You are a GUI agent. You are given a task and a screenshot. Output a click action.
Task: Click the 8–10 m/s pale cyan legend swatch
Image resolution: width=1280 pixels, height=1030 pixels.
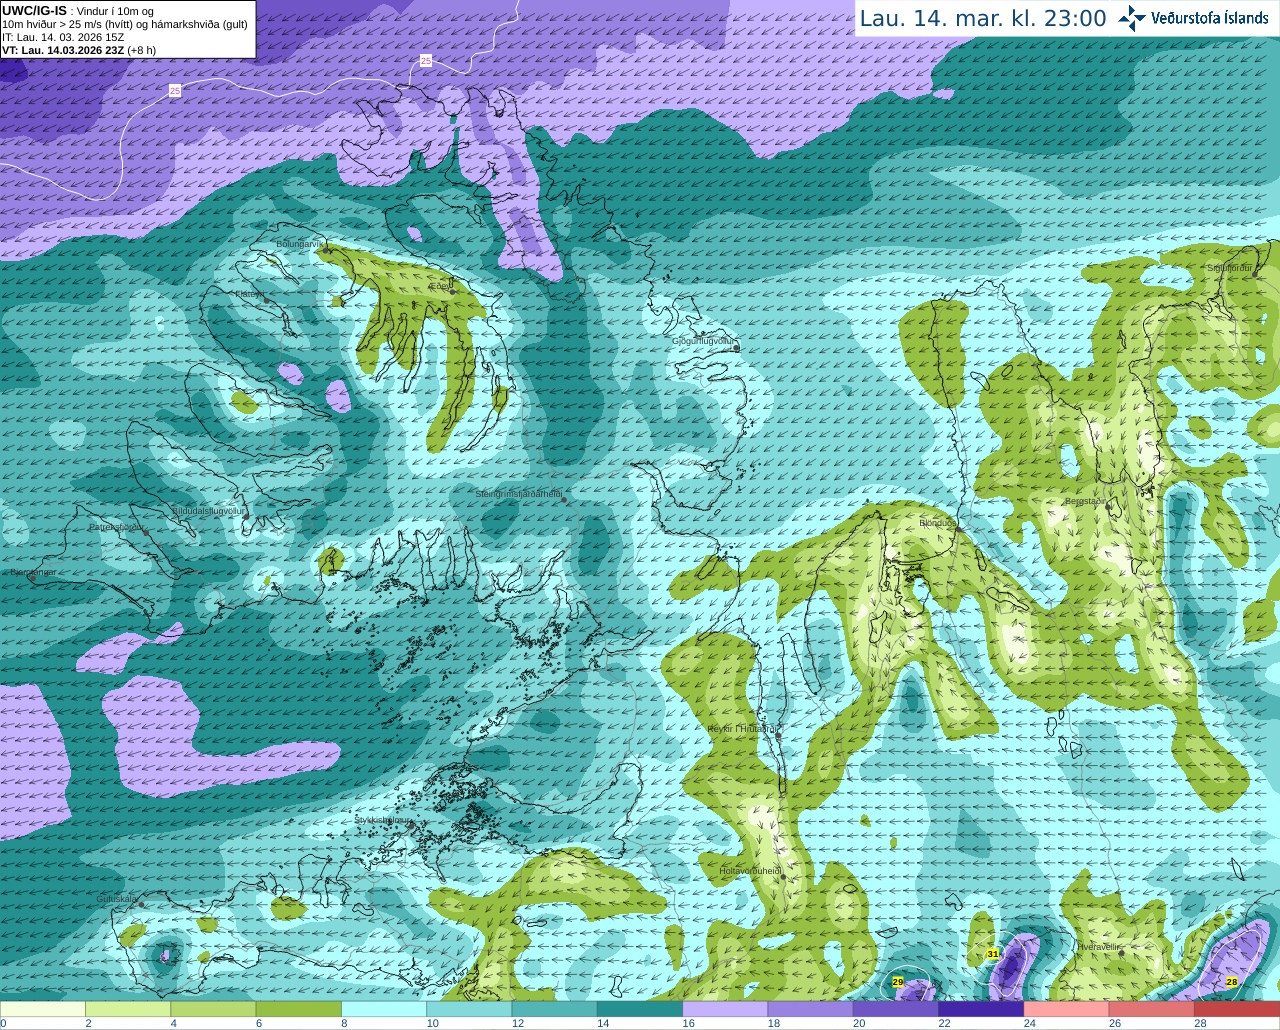(384, 1009)
